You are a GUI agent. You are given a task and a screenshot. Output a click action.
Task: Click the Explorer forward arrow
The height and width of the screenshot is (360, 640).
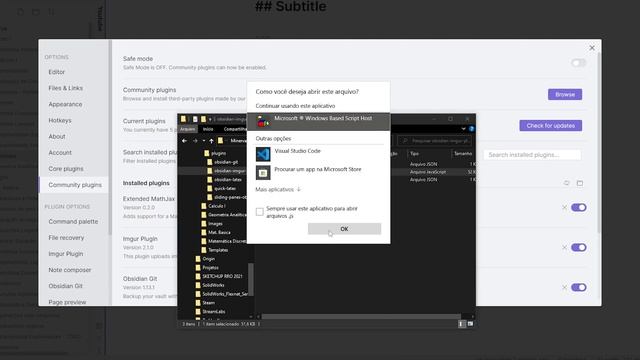tap(195, 141)
